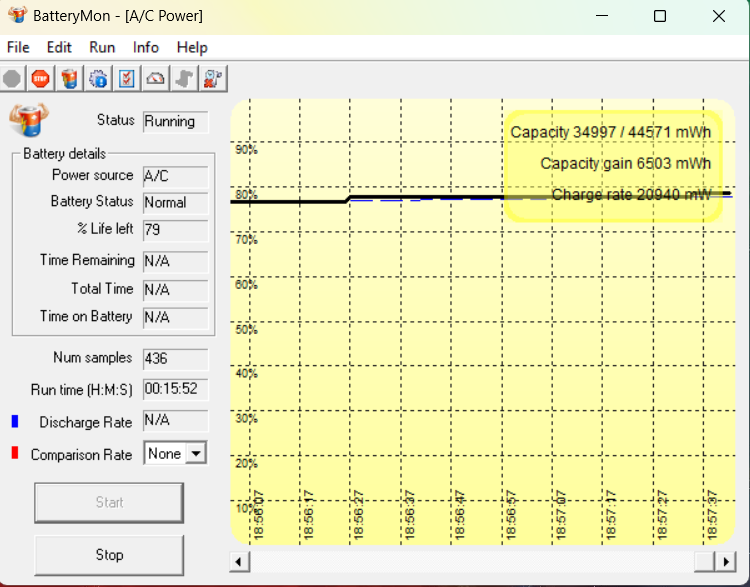Viewport: 750px width, 587px height.
Task: Click the gauge meter toolbar icon
Action: pyautogui.click(x=155, y=78)
